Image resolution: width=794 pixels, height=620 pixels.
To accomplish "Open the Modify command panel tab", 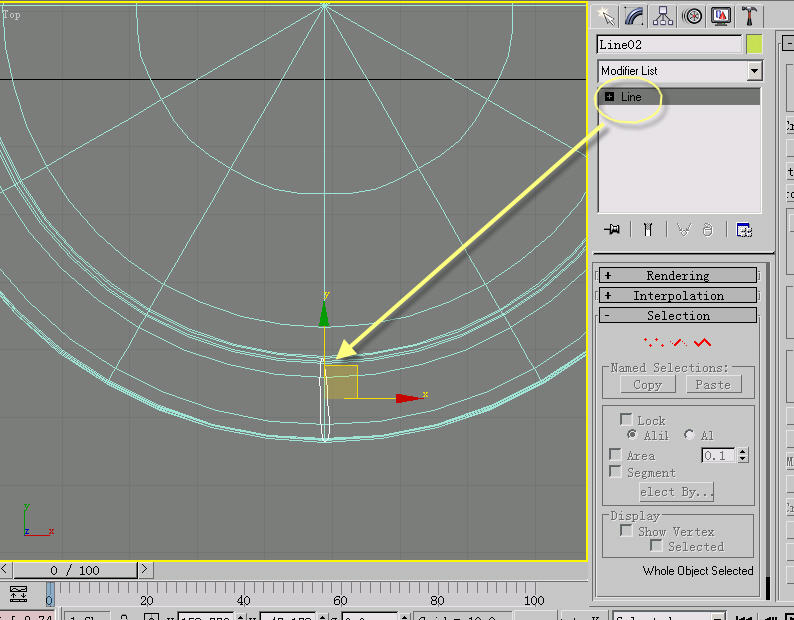I will (634, 16).
